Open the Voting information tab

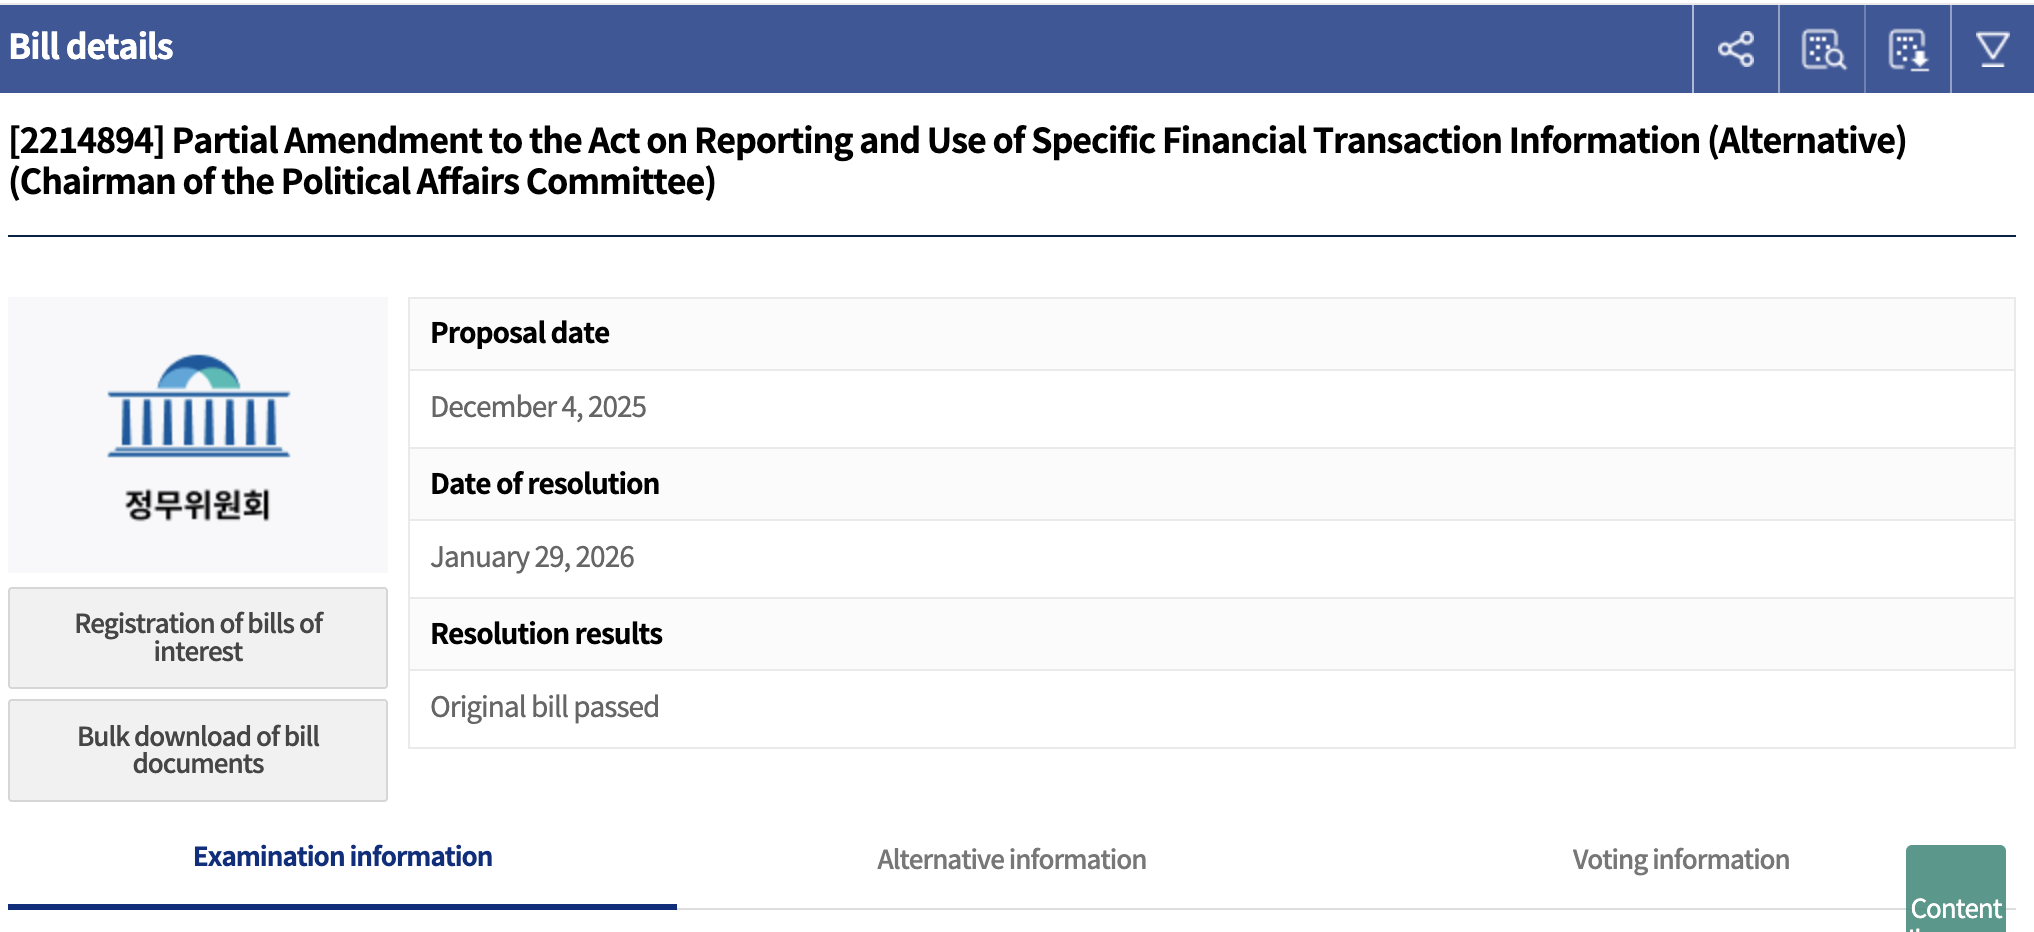click(1680, 860)
